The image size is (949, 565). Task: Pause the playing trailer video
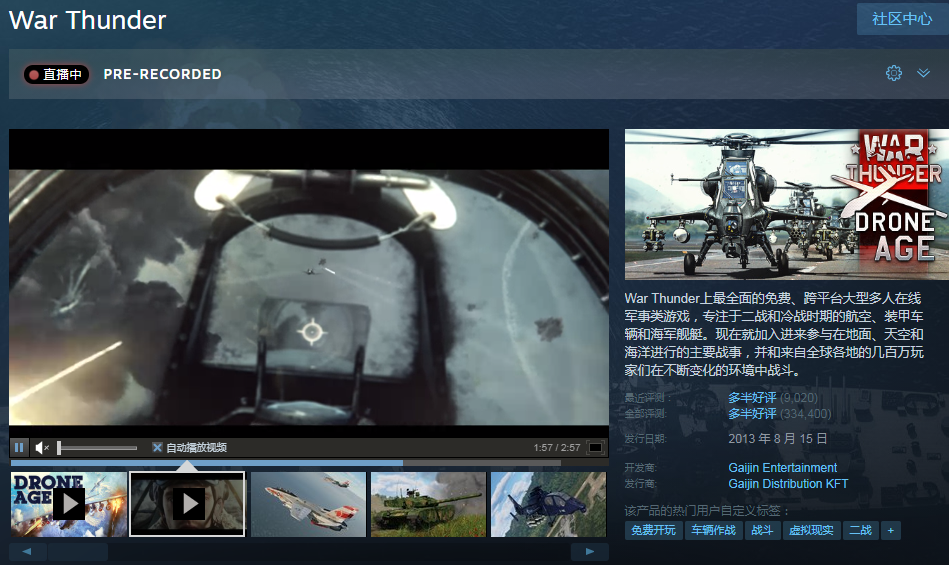tap(19, 447)
